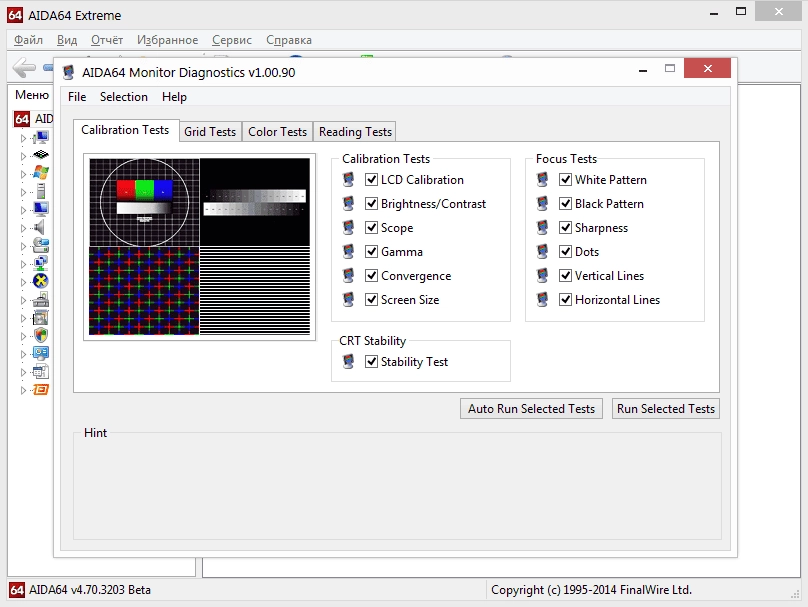The height and width of the screenshot is (607, 808).
Task: Select the orange Benchmark icon in the tree
Action: point(41,390)
